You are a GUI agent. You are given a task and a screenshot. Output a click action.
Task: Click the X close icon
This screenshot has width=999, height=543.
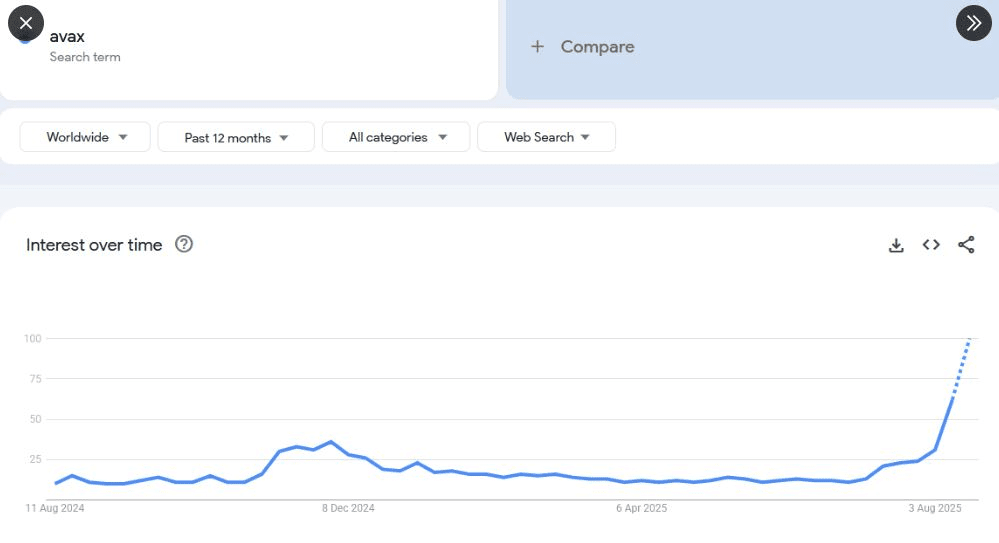(x=25, y=23)
